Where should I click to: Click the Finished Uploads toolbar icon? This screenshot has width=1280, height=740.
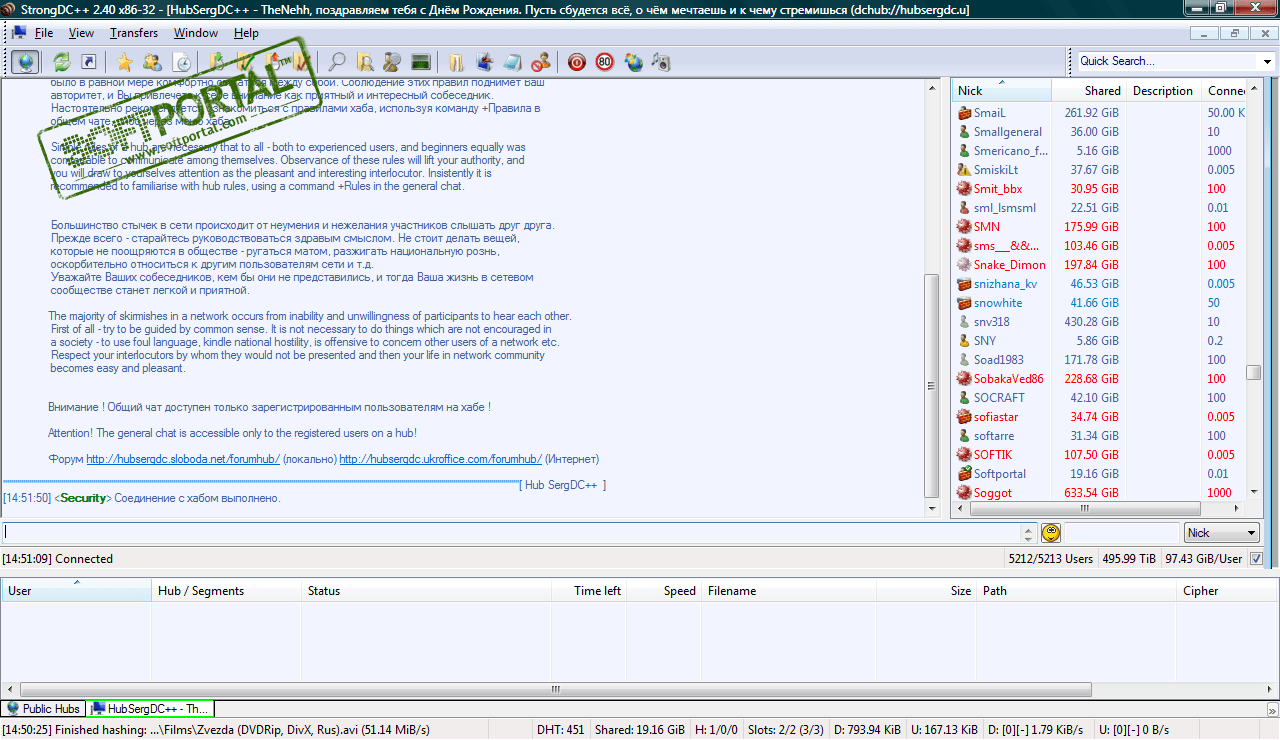point(301,62)
